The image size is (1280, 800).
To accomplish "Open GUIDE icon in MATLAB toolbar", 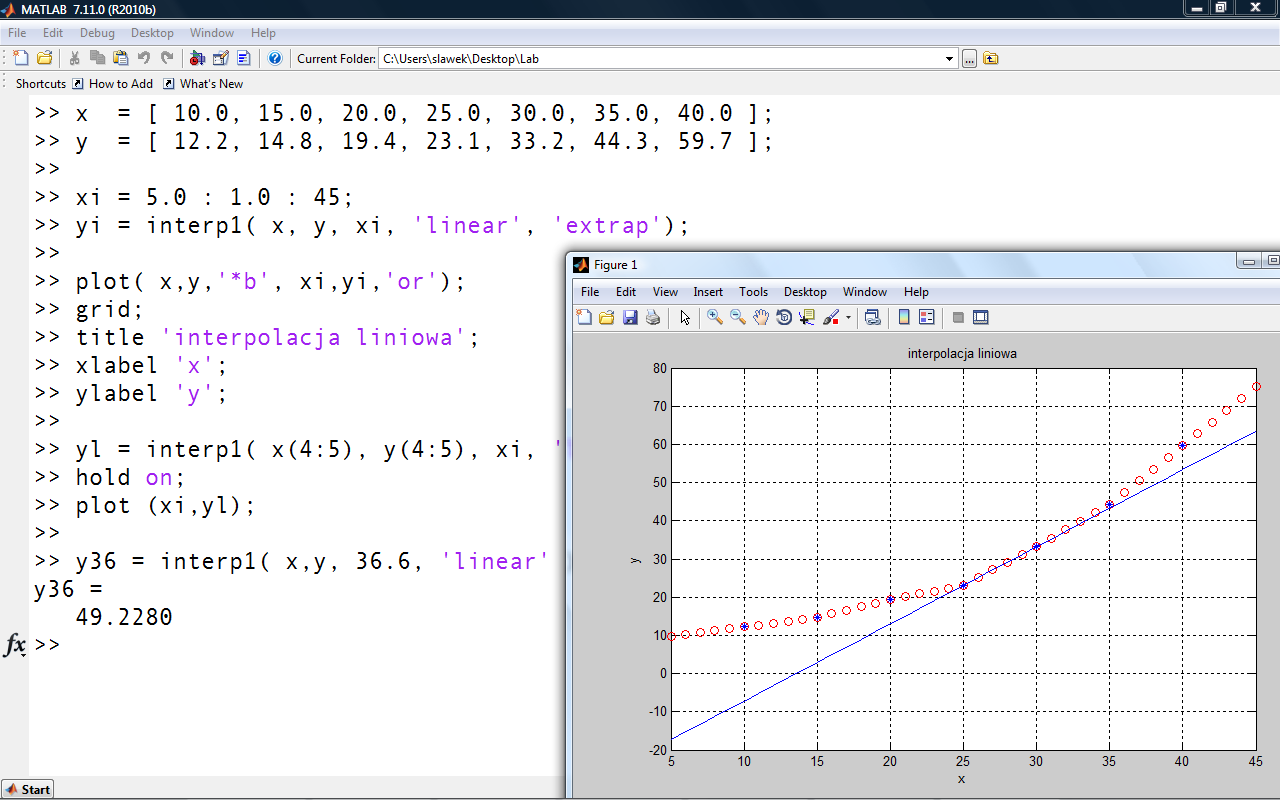I will point(221,58).
